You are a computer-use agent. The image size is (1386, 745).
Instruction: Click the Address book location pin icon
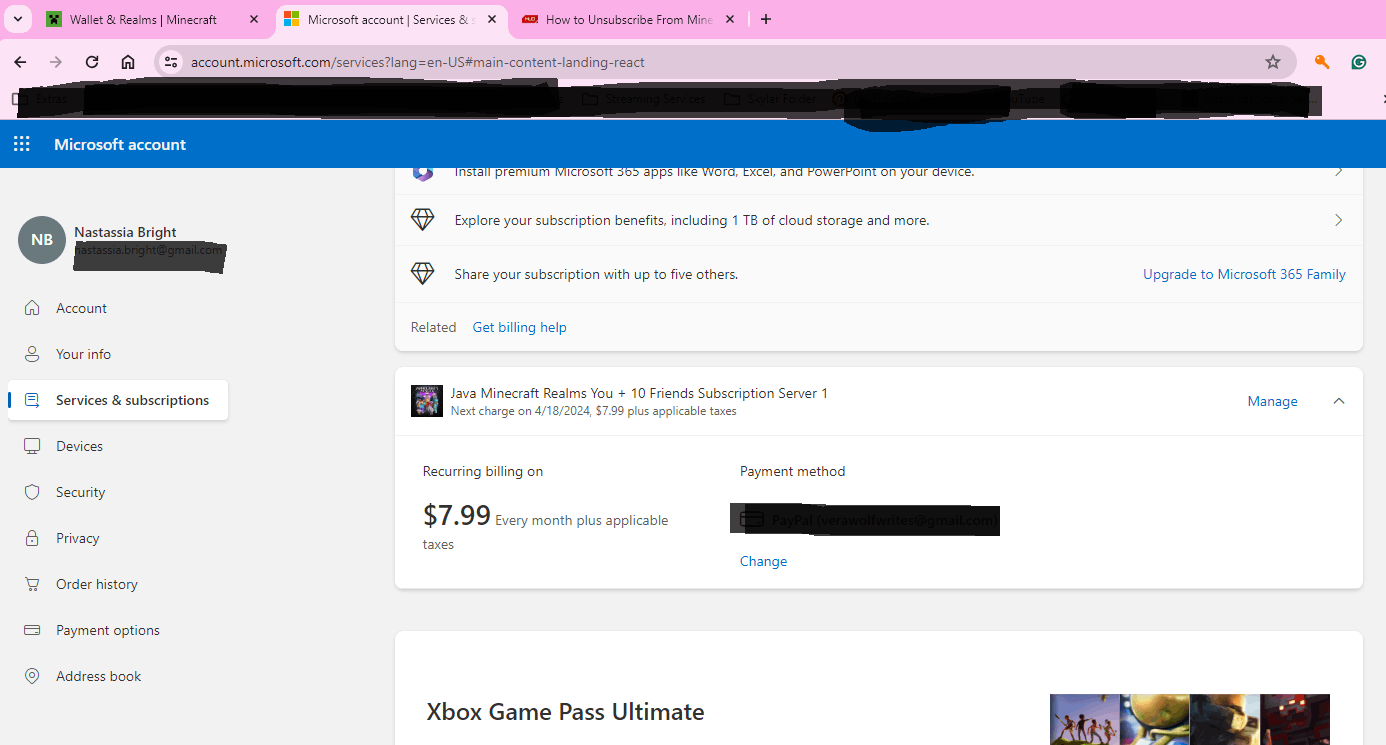point(32,676)
